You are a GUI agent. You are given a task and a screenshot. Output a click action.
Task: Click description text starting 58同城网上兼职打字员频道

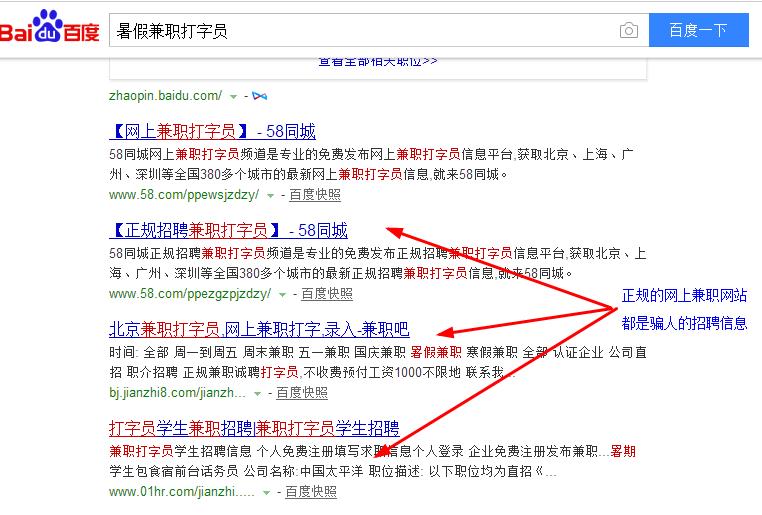pyautogui.click(x=371, y=164)
